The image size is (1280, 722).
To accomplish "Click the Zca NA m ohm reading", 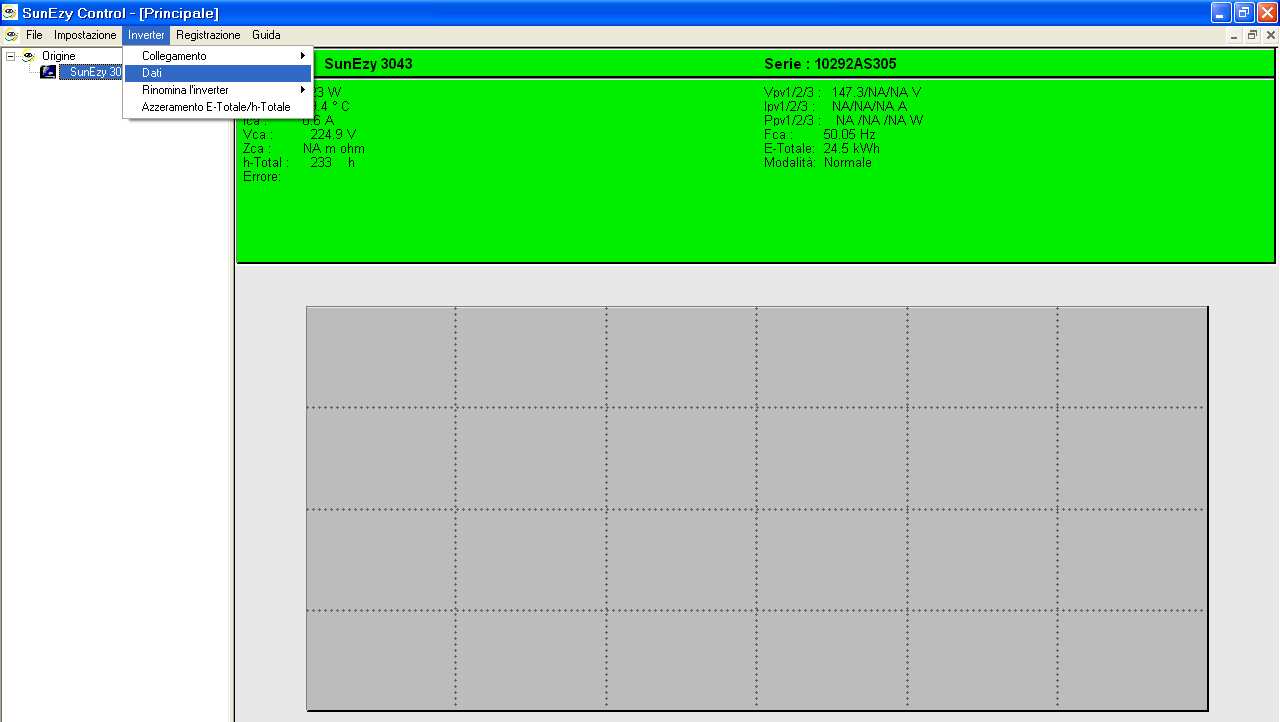I will [x=304, y=148].
